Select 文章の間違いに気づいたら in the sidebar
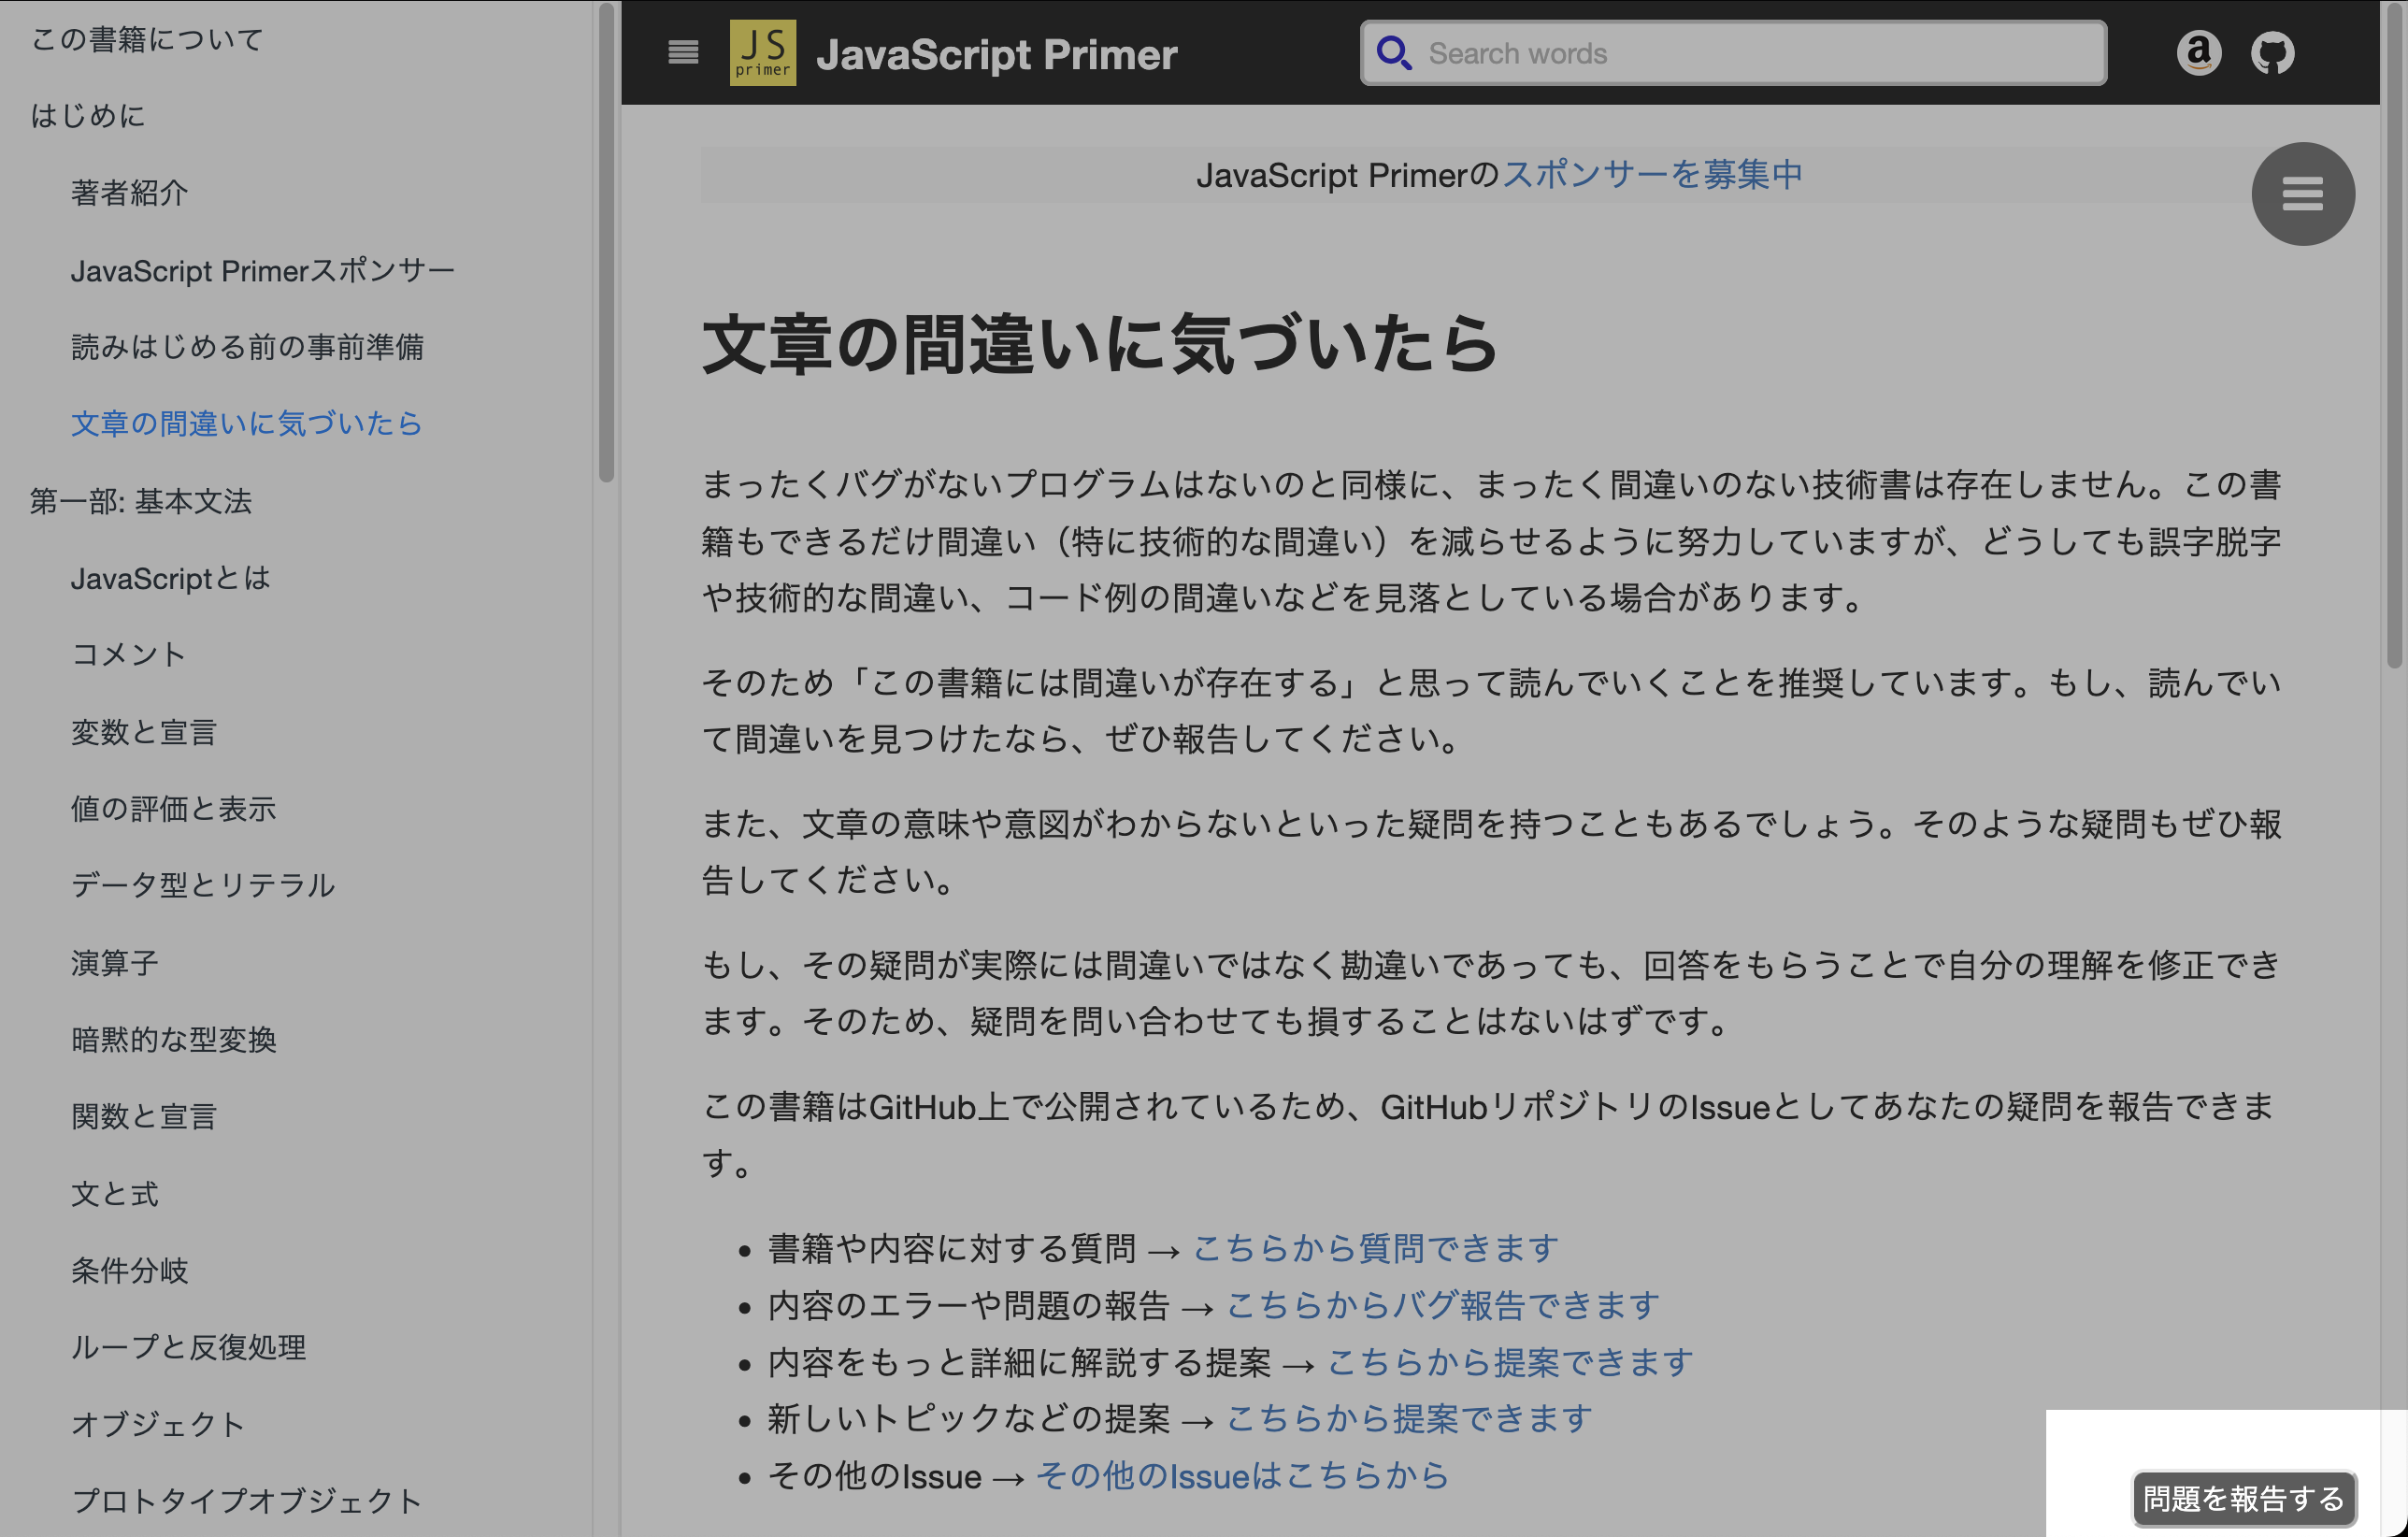Viewport: 2408px width, 1537px height. (246, 424)
